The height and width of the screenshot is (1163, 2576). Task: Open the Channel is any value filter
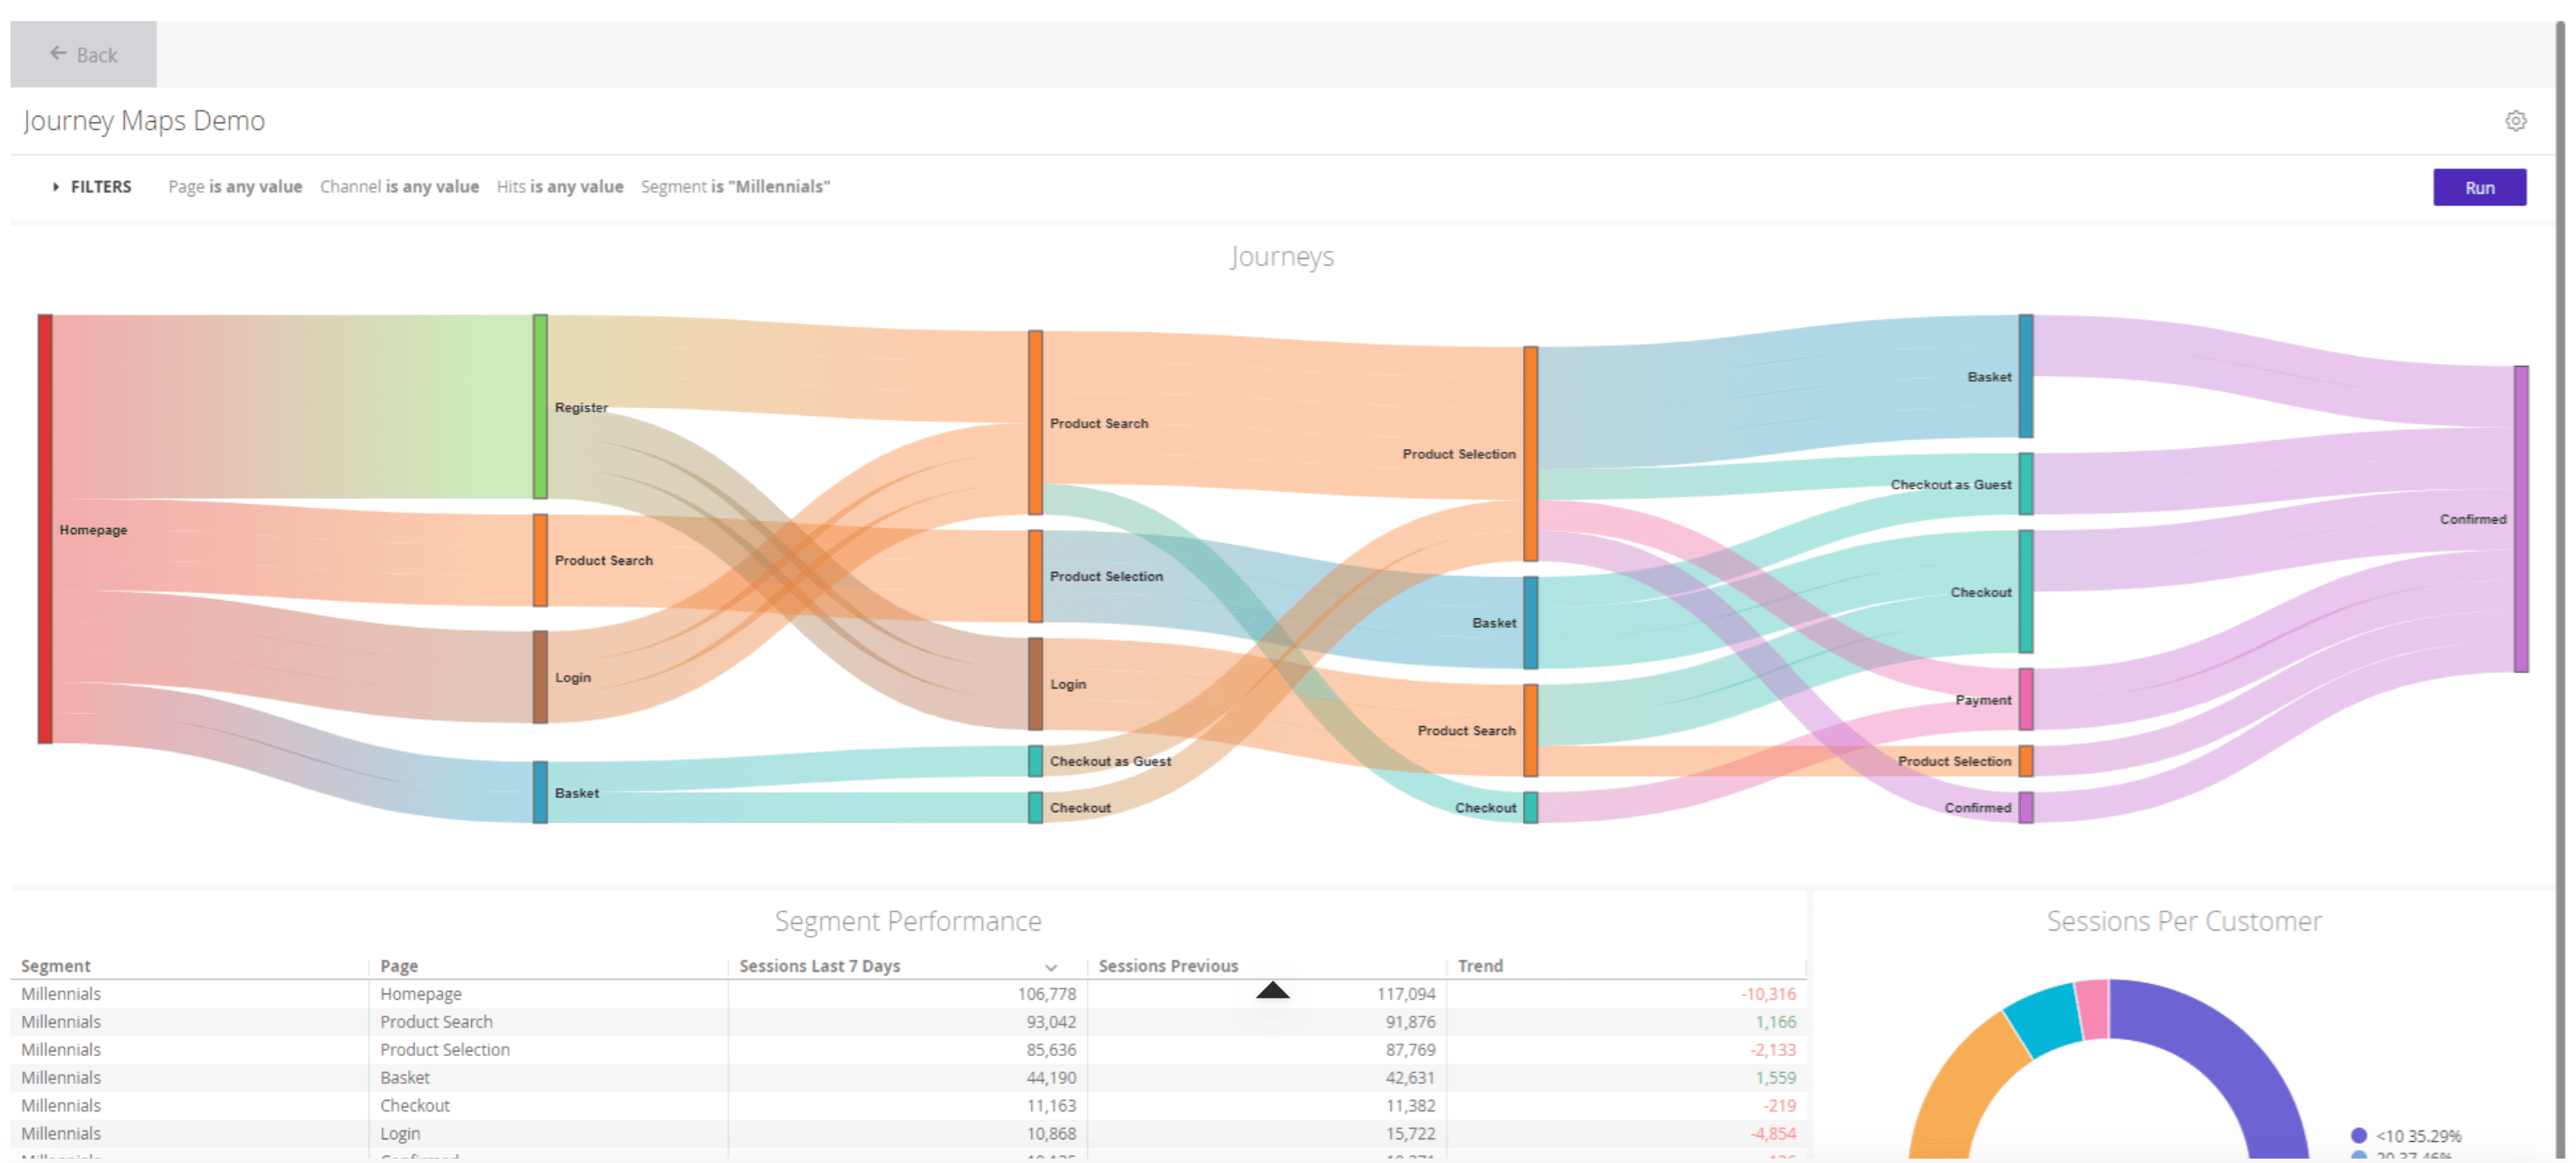(x=399, y=187)
